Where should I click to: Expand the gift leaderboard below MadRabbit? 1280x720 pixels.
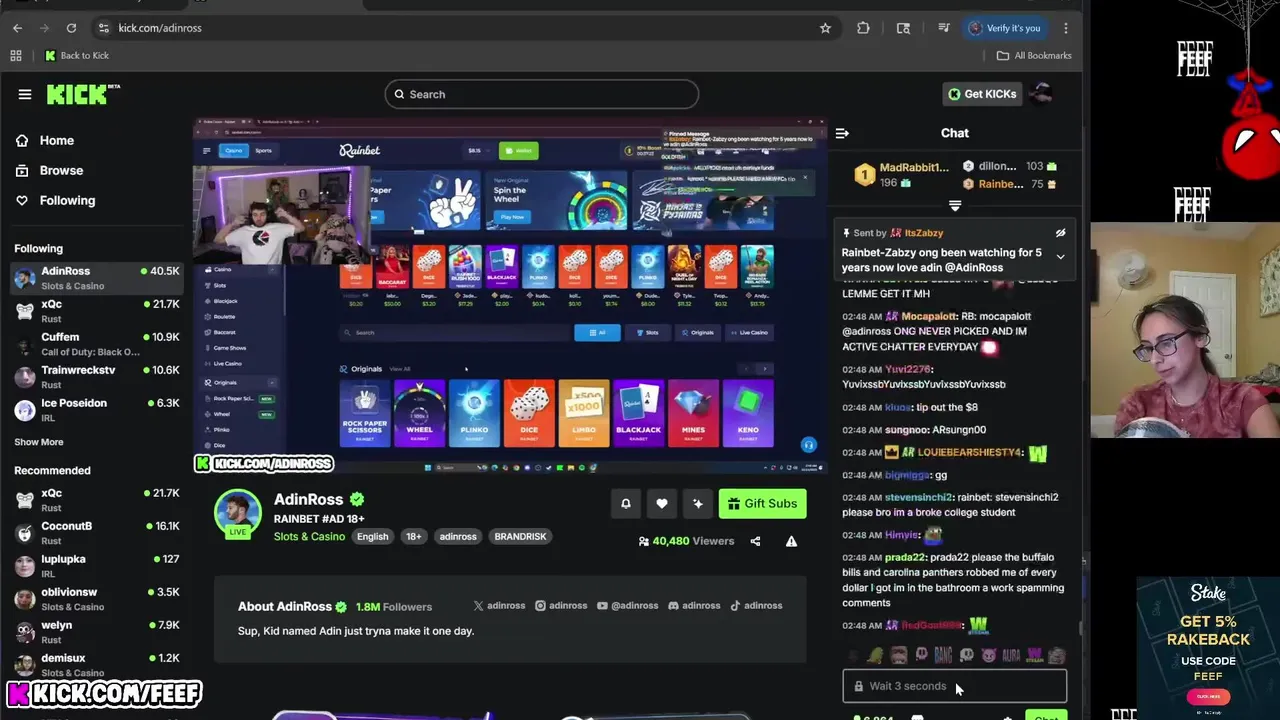(955, 206)
